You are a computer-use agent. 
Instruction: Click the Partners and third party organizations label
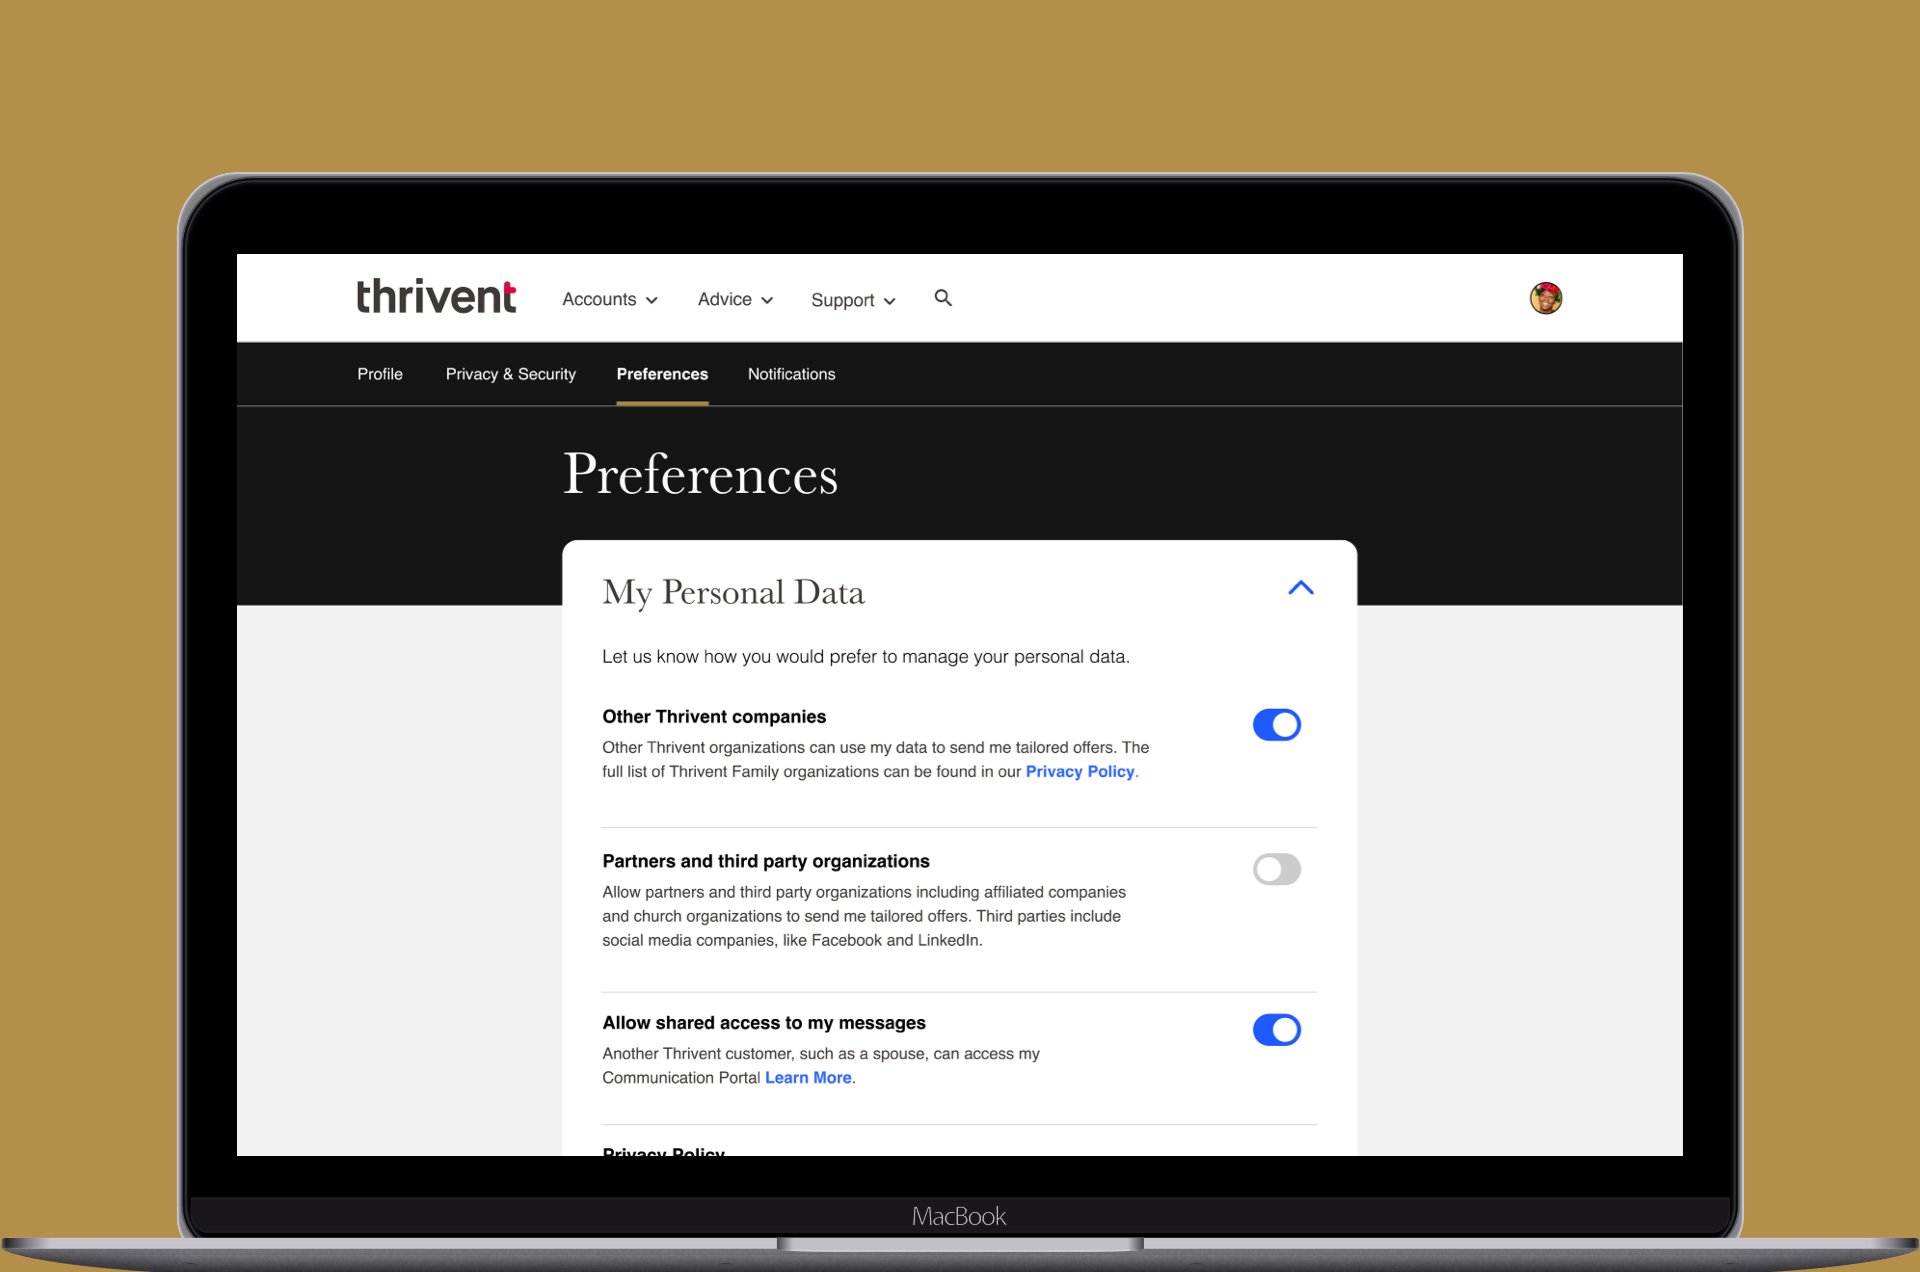(x=766, y=861)
